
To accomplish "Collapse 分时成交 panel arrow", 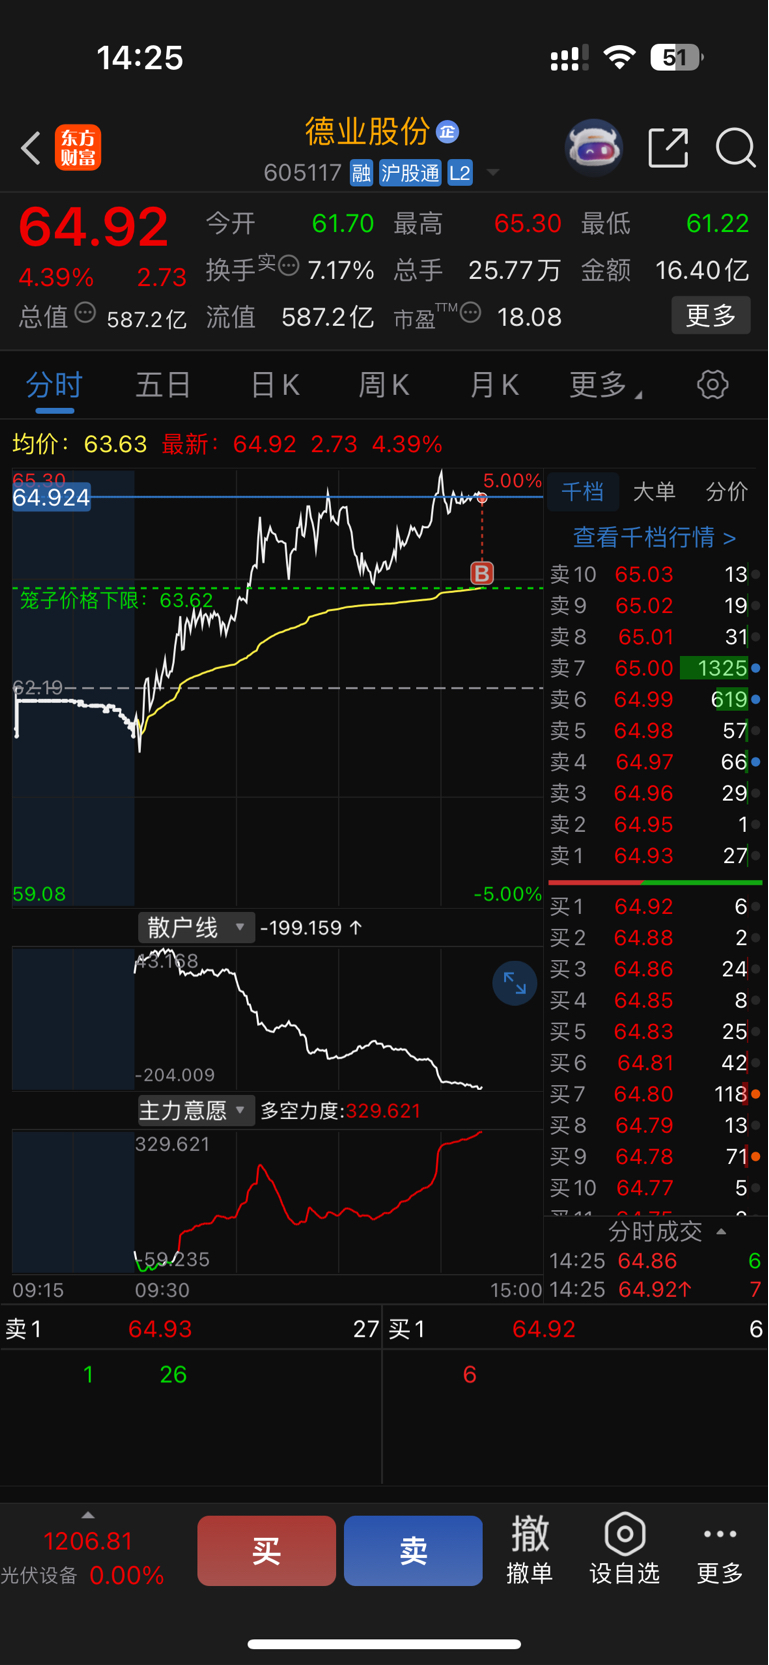I will click(721, 1231).
